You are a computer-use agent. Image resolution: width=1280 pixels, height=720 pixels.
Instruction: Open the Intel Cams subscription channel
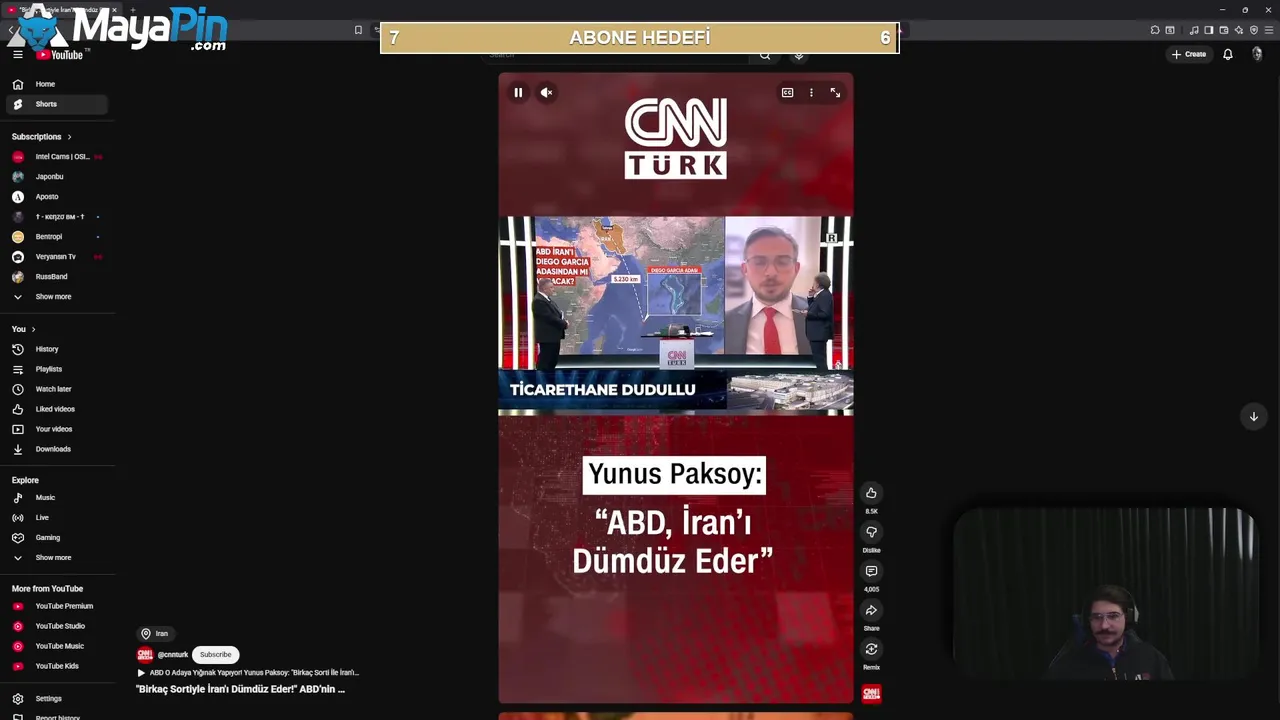pyautogui.click(x=58, y=157)
